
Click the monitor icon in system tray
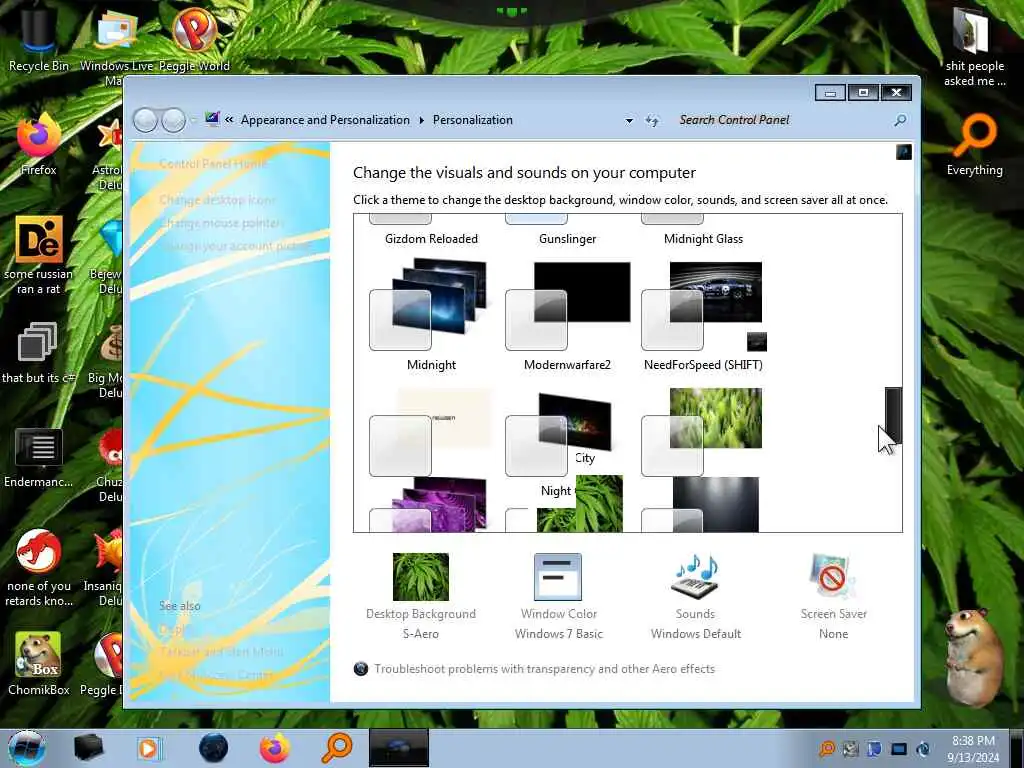pos(899,748)
